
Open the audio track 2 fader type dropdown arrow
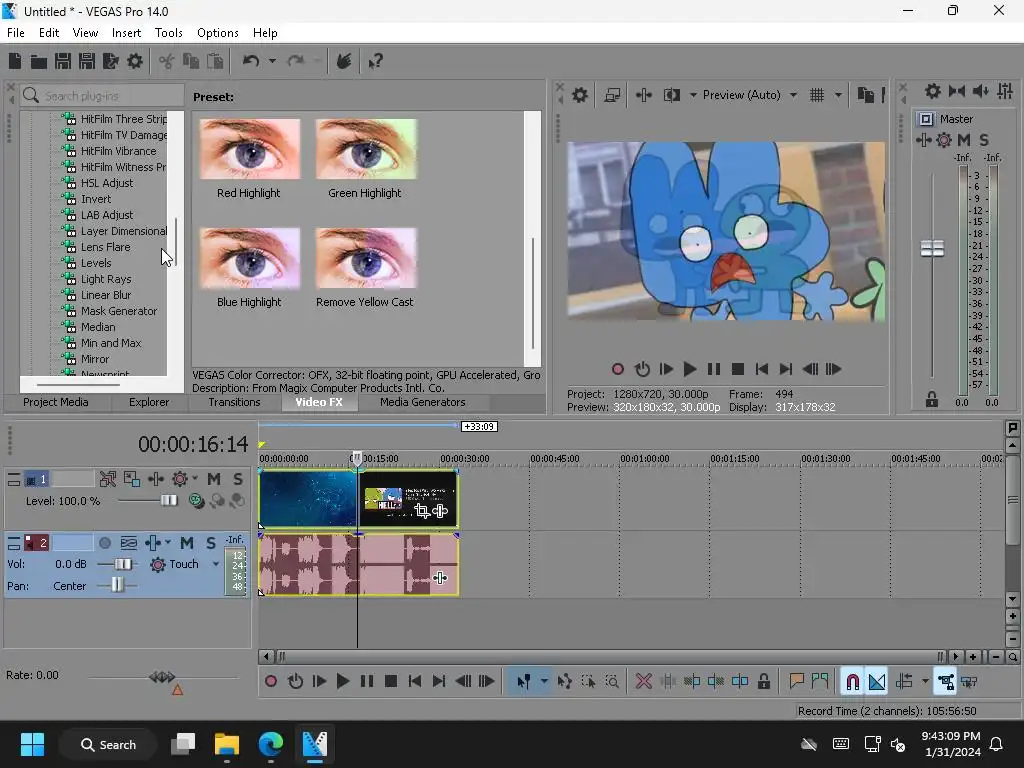[168, 543]
